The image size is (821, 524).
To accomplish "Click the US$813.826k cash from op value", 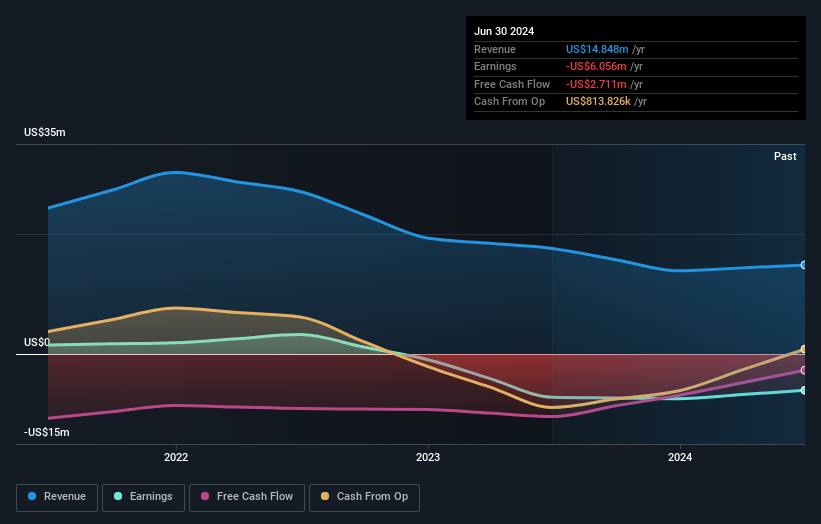I will (x=598, y=102).
